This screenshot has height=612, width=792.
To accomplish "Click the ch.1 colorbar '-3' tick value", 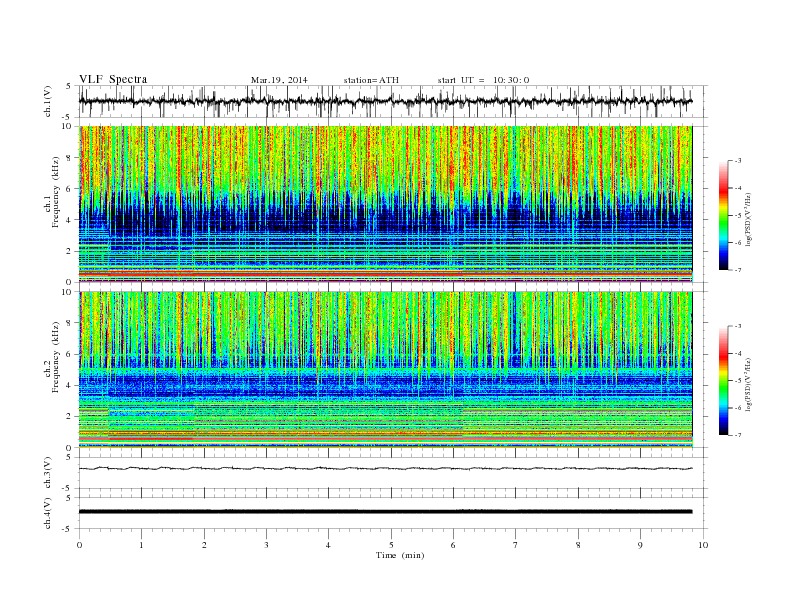I will [738, 161].
